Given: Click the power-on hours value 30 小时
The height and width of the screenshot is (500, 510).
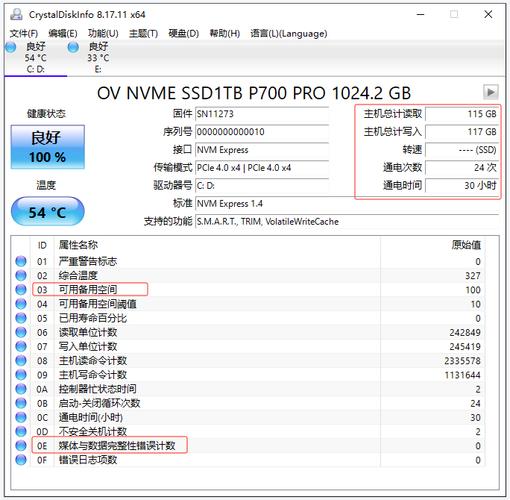Looking at the screenshot, I should pos(462,186).
